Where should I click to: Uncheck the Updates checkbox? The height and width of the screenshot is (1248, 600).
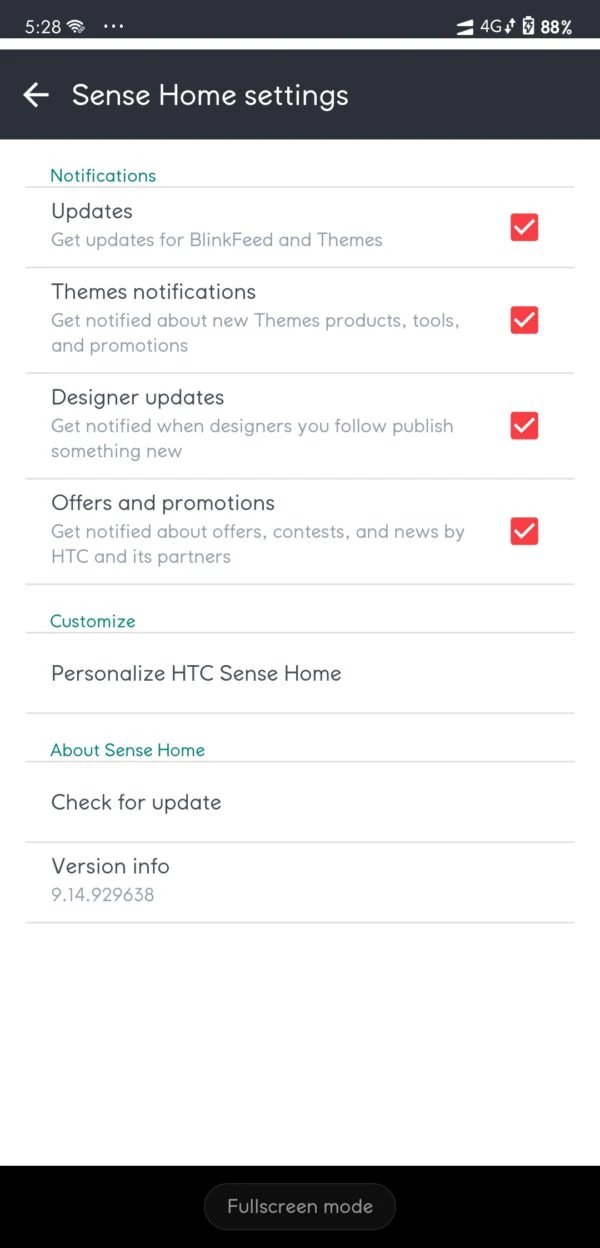click(524, 227)
